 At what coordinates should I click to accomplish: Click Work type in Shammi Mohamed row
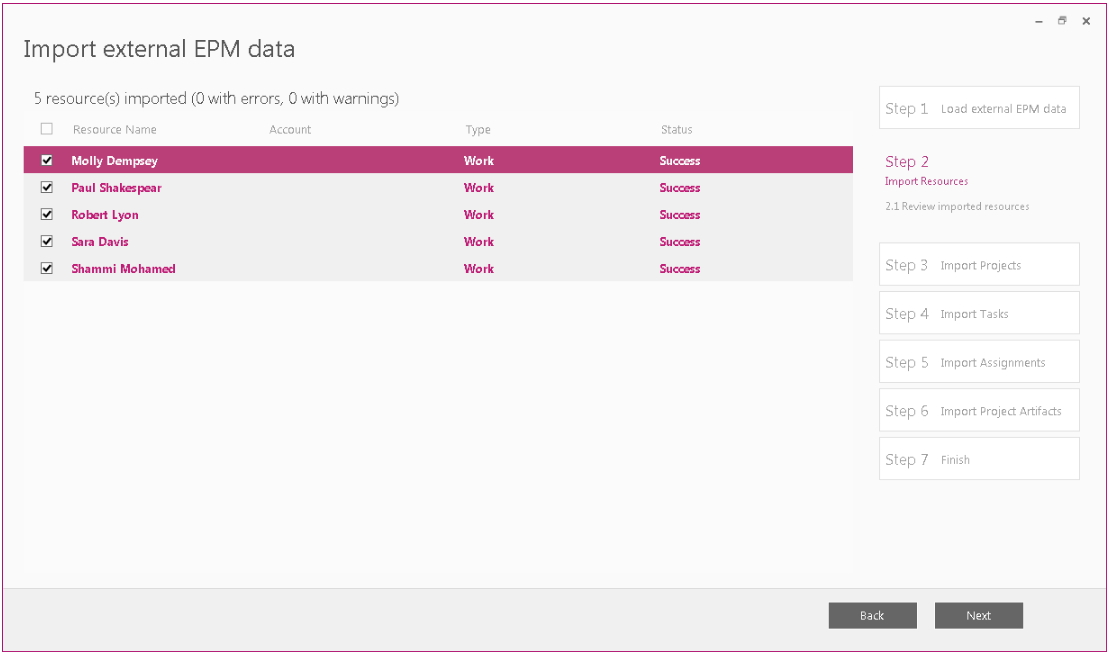479,268
